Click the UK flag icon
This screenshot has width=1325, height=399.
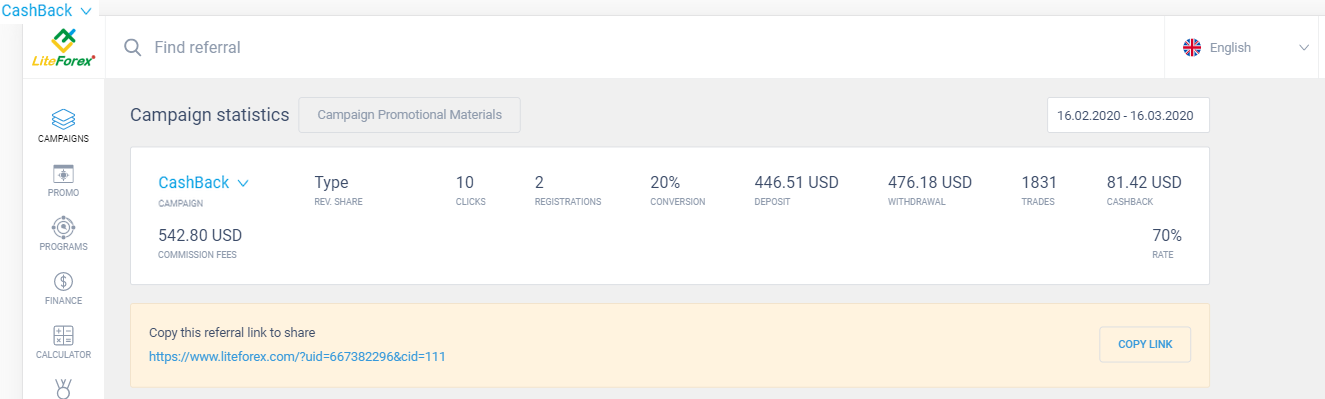pos(1192,47)
